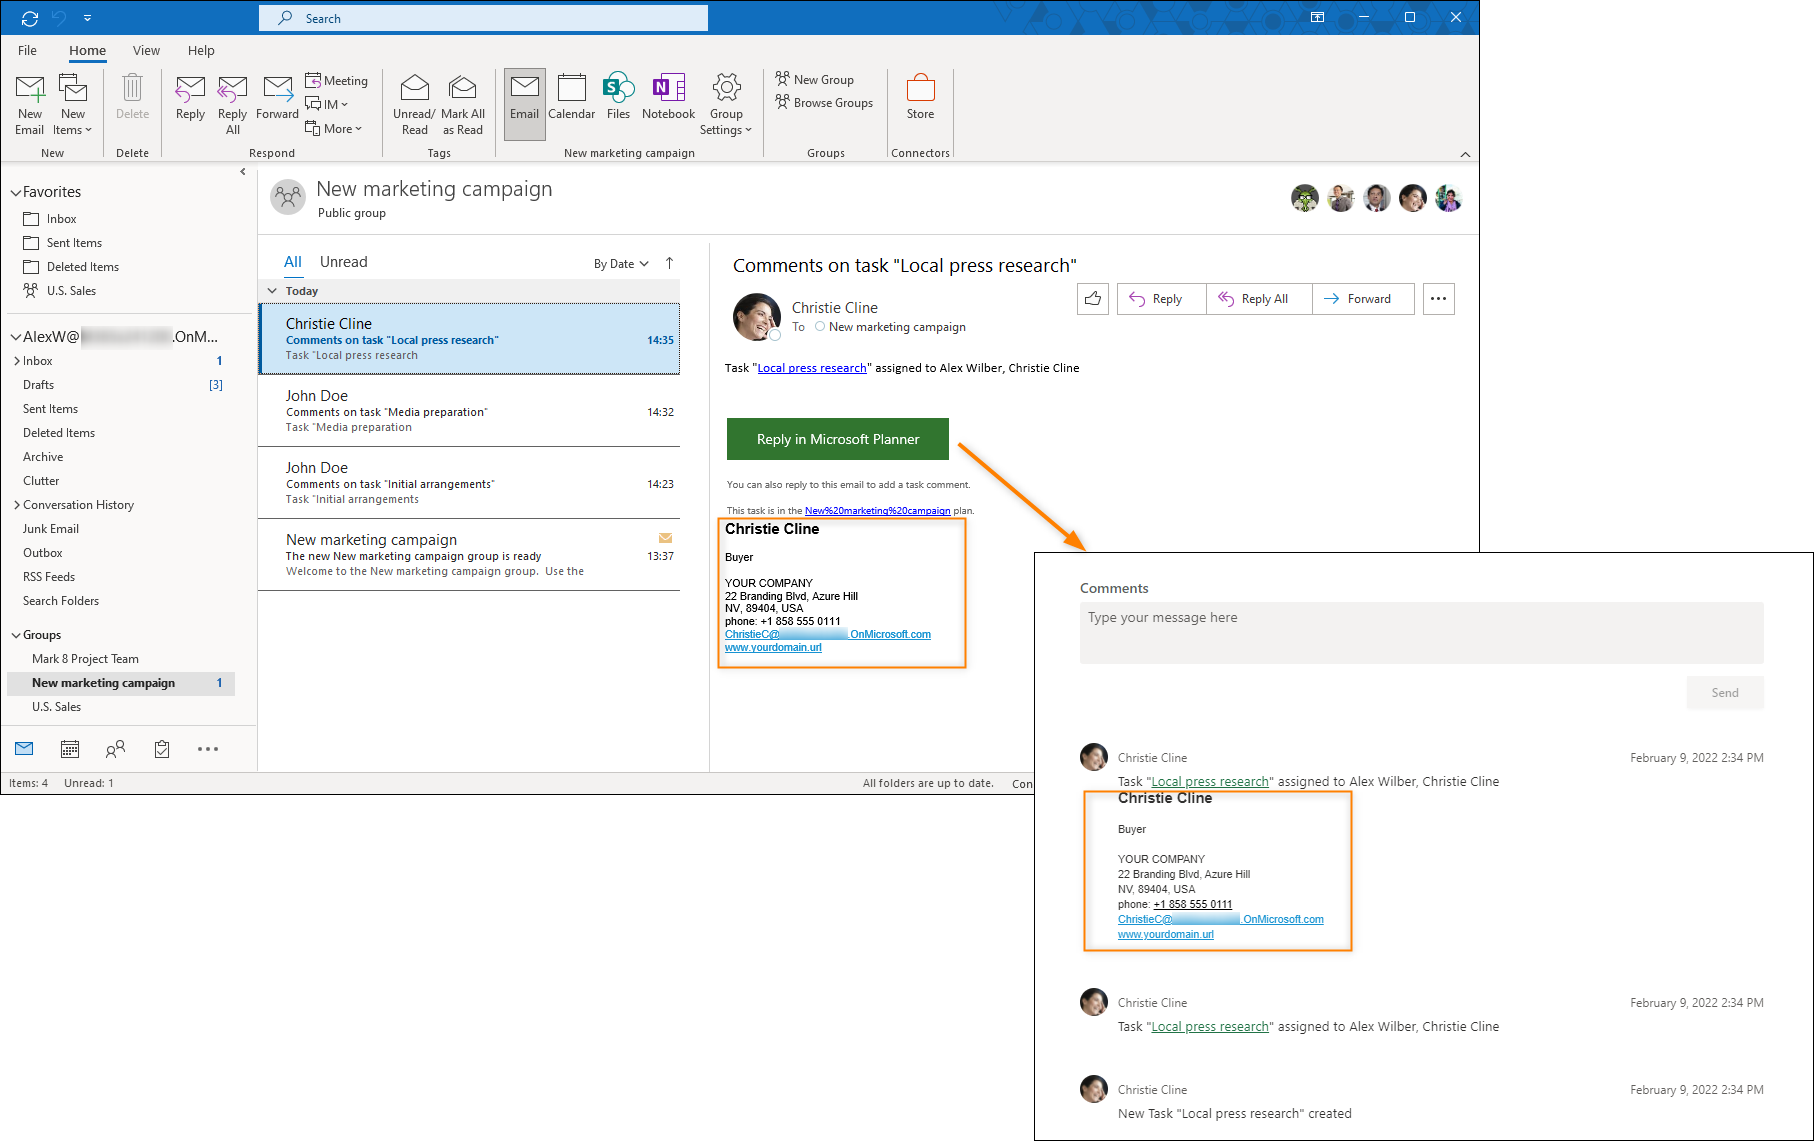The width and height of the screenshot is (1814, 1141).
Task: Click the sync refresh icon in title bar
Action: point(29,18)
